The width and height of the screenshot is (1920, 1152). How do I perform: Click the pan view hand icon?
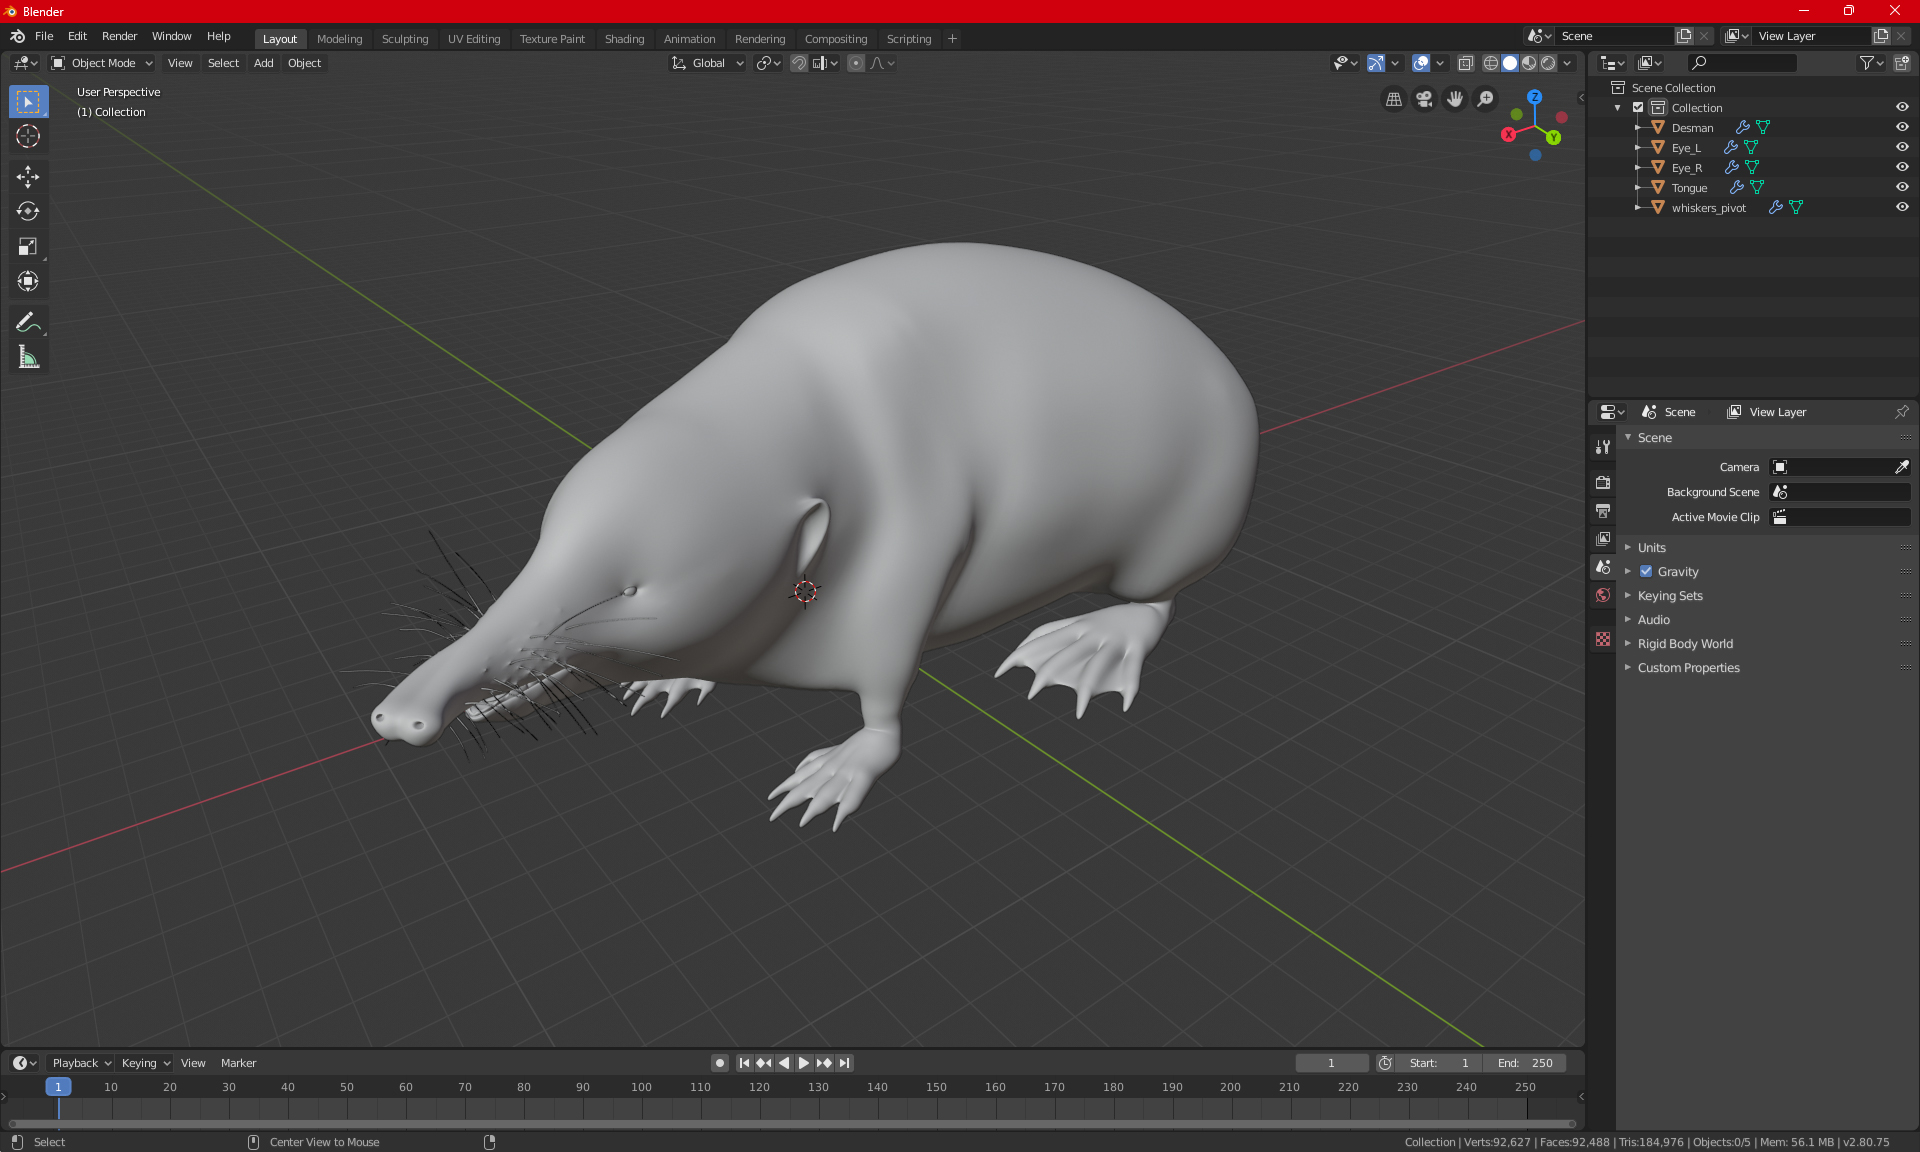click(x=1455, y=99)
